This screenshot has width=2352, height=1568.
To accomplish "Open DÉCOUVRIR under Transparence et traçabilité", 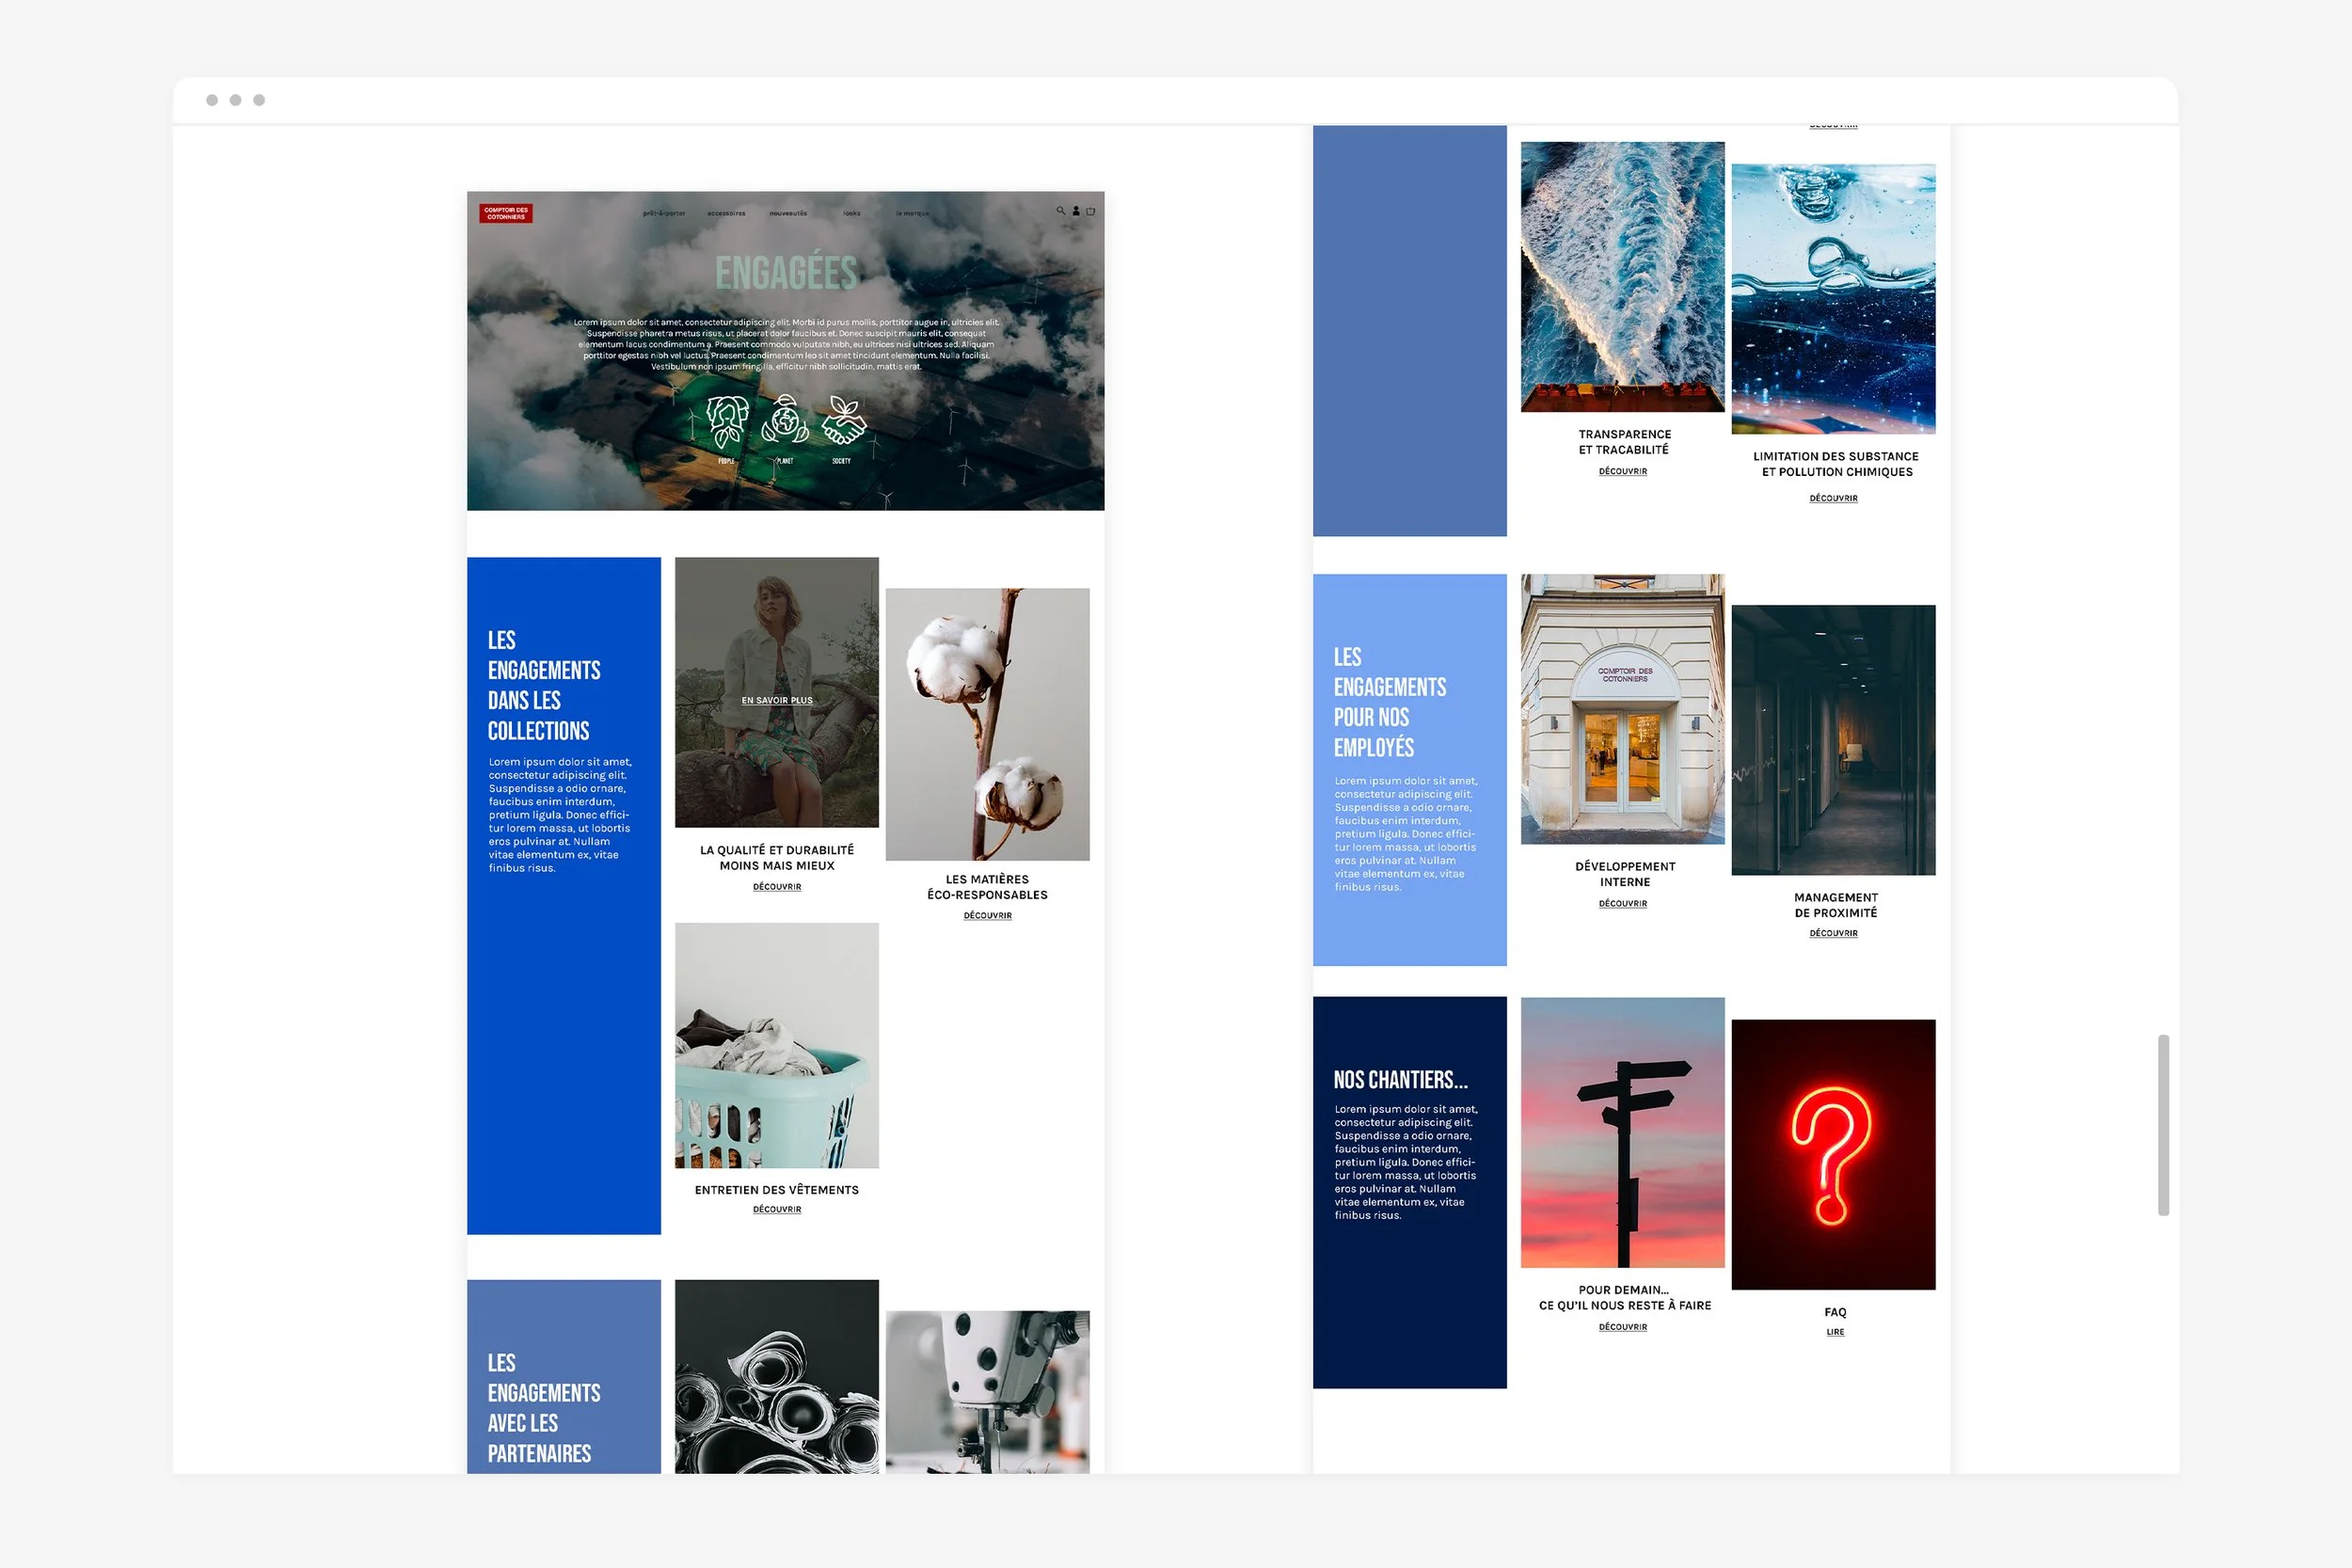I will click(1622, 471).
